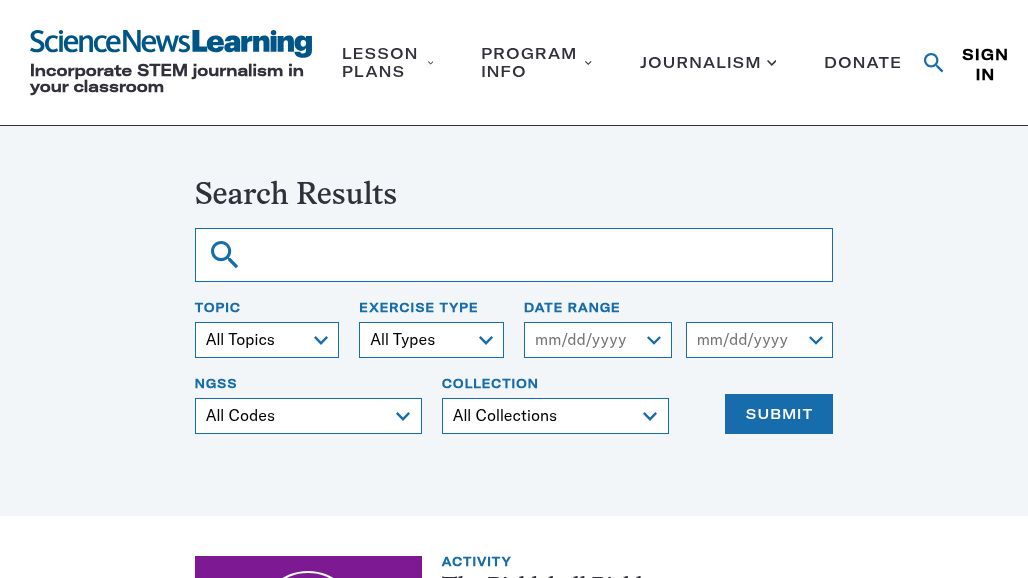The image size is (1028, 578).
Task: Click the DONATE link
Action: tap(863, 62)
